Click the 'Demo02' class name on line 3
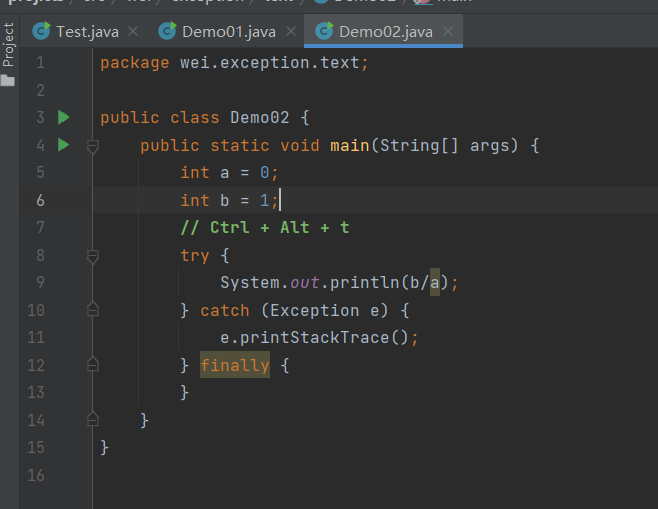 (260, 118)
